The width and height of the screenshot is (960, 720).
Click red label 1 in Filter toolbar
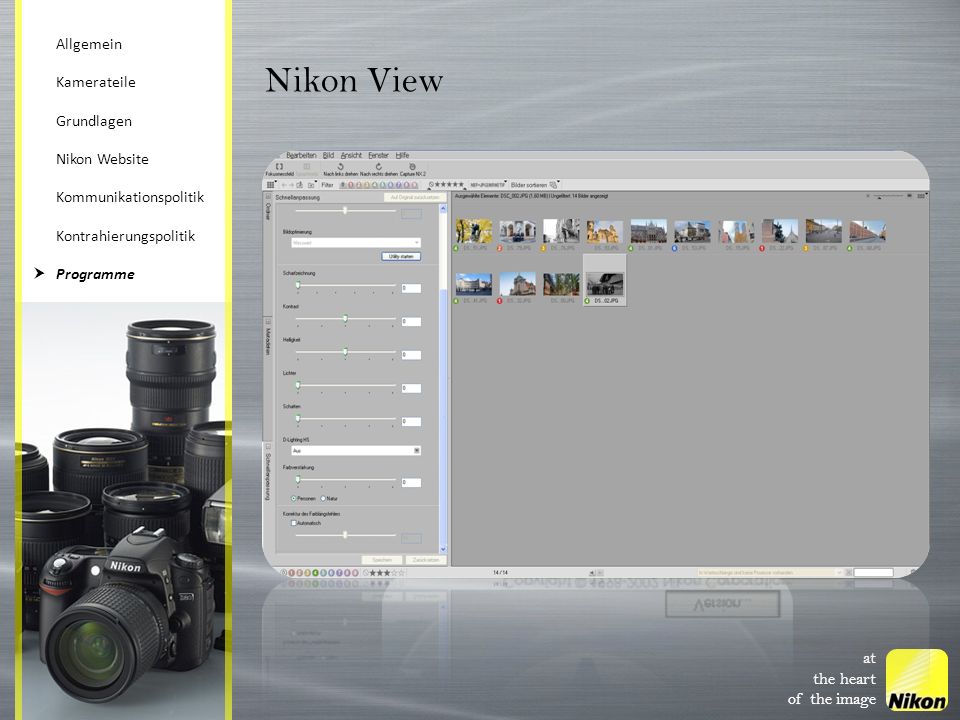tap(351, 184)
